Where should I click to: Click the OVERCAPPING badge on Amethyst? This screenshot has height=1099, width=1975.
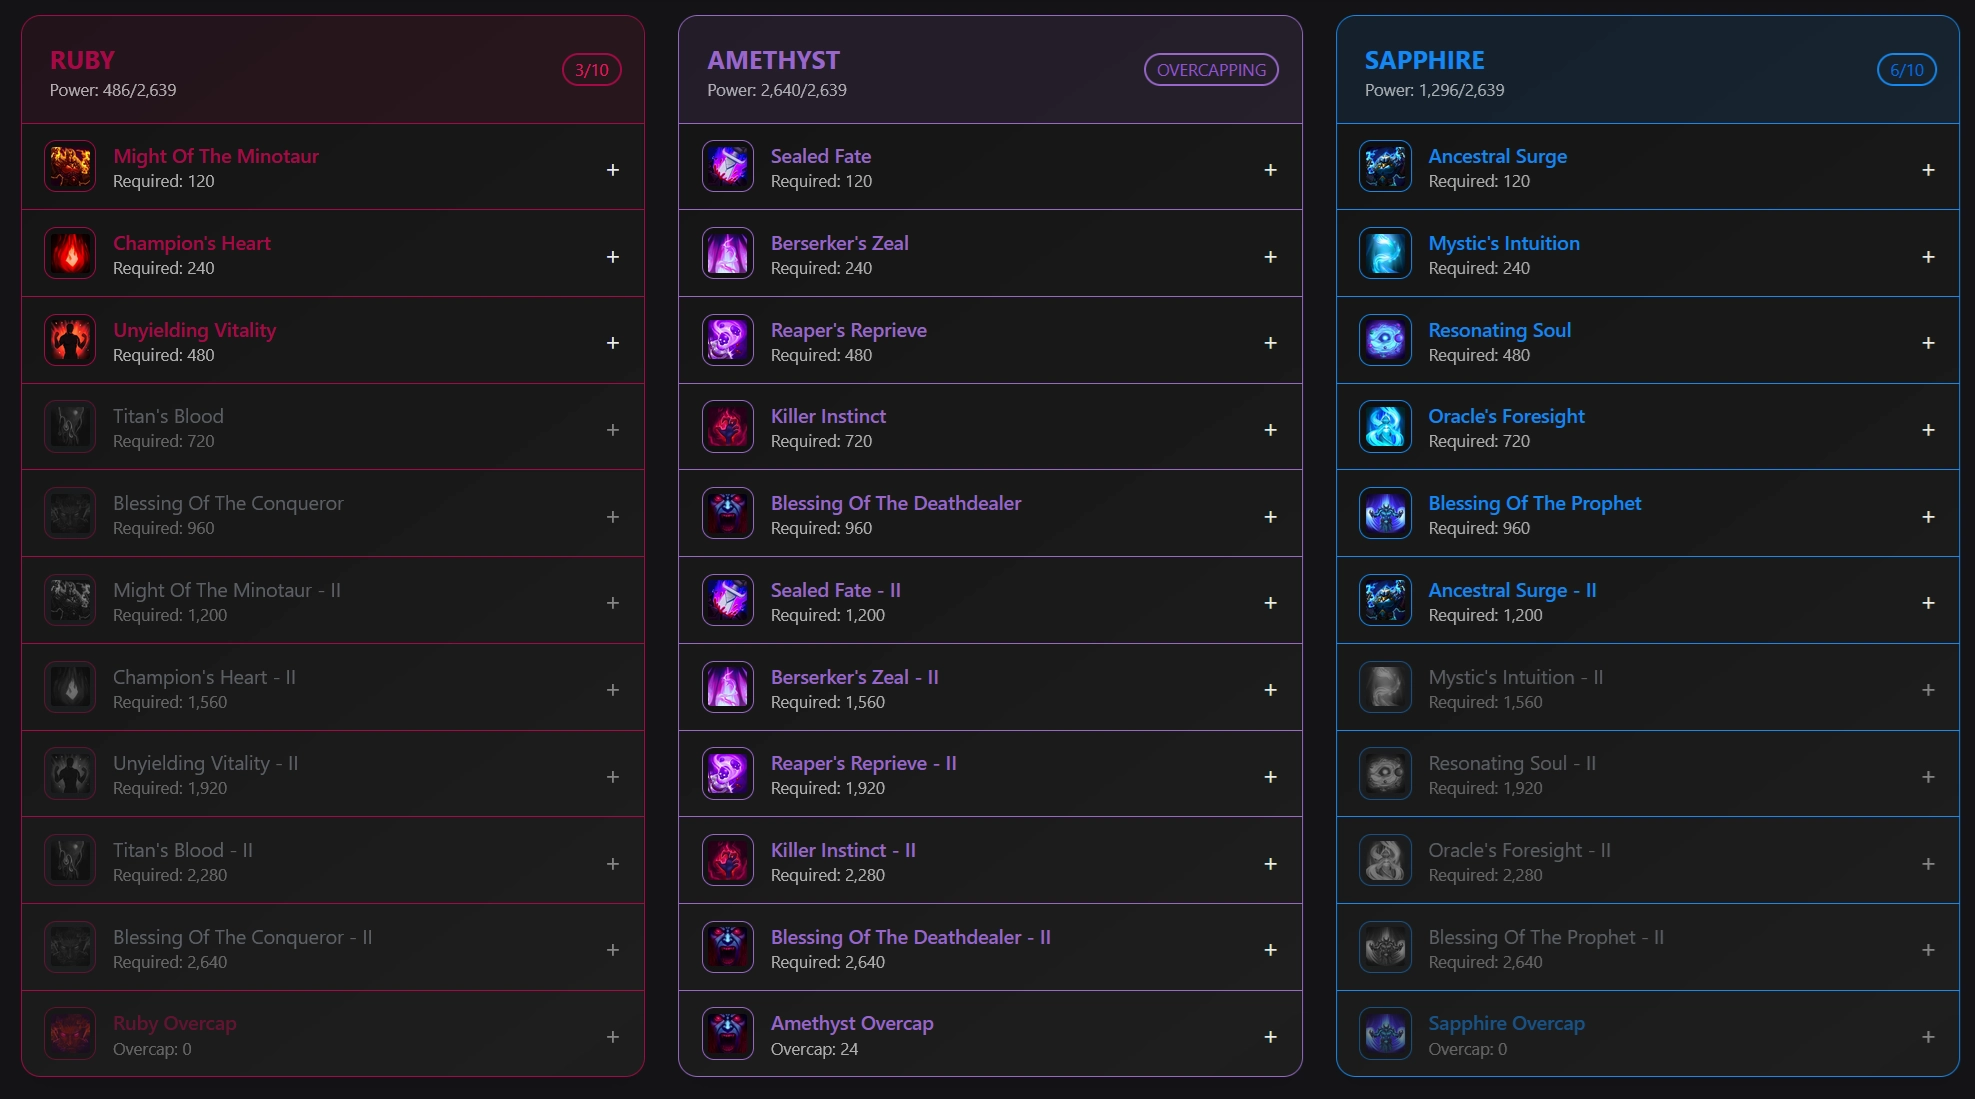point(1211,70)
